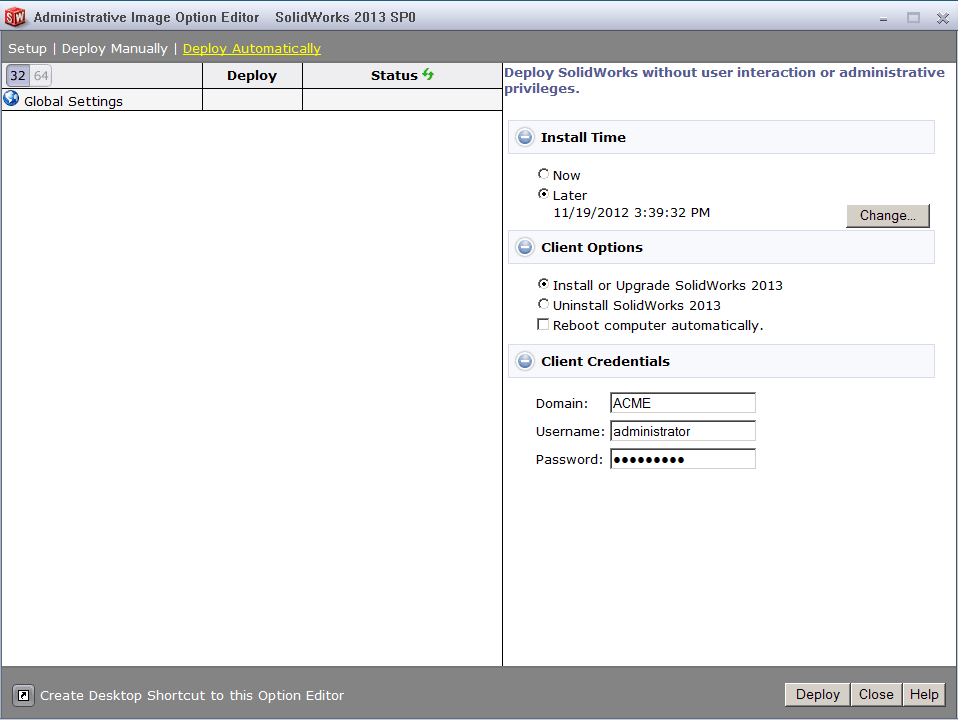
Task: Select the Global Settings row
Action: click(x=252, y=100)
